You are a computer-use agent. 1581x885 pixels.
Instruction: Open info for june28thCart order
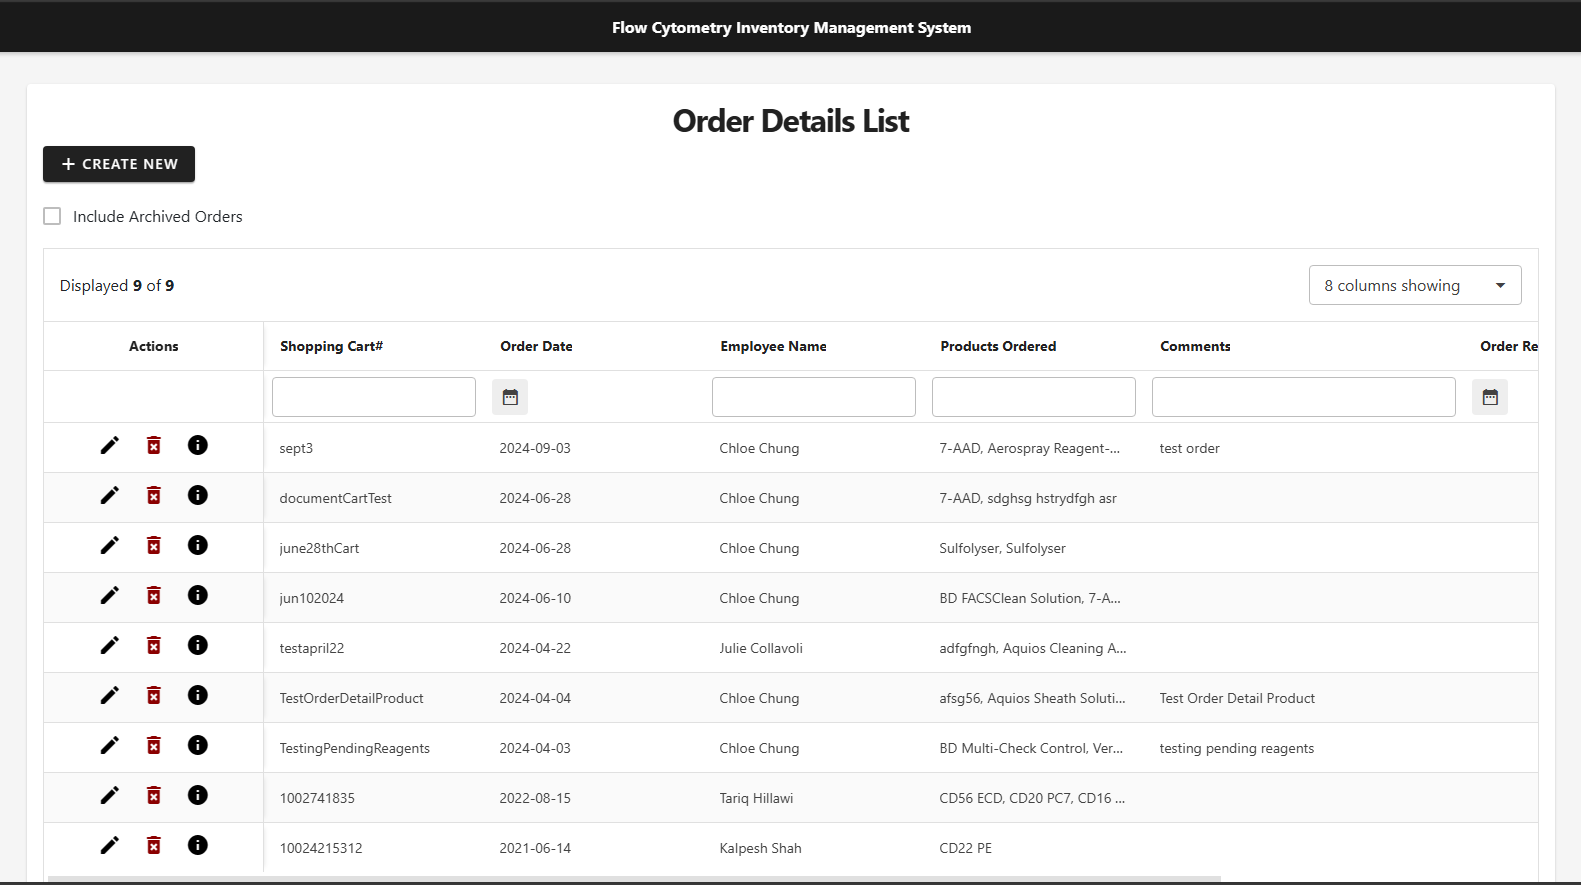pyautogui.click(x=198, y=545)
